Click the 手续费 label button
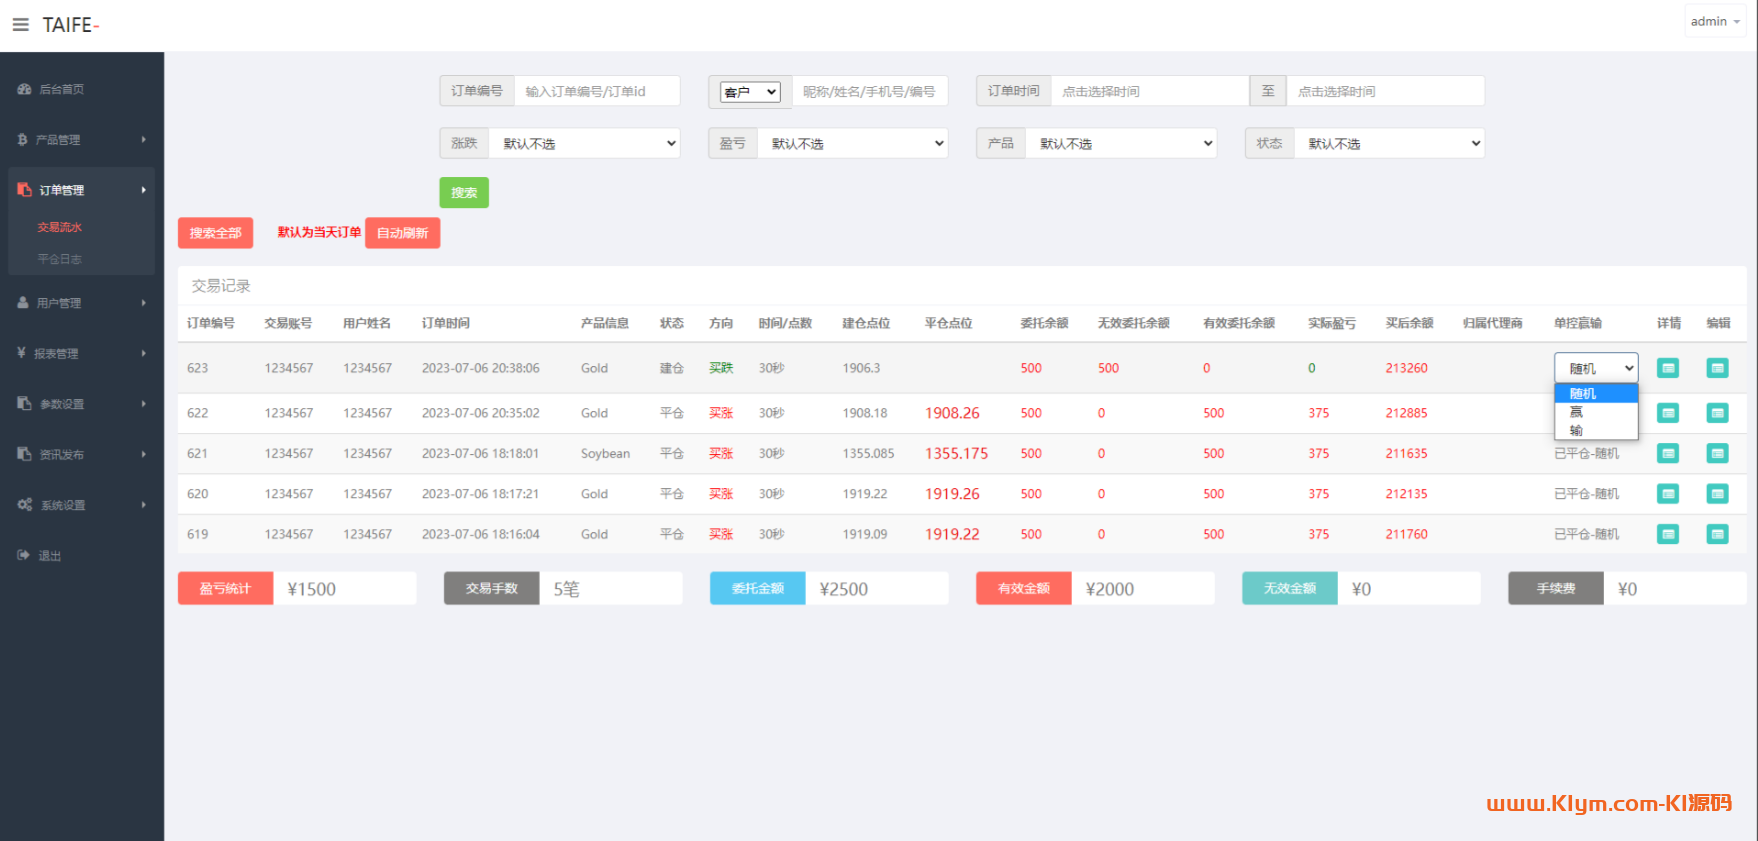The image size is (1758, 841). pyautogui.click(x=1556, y=588)
